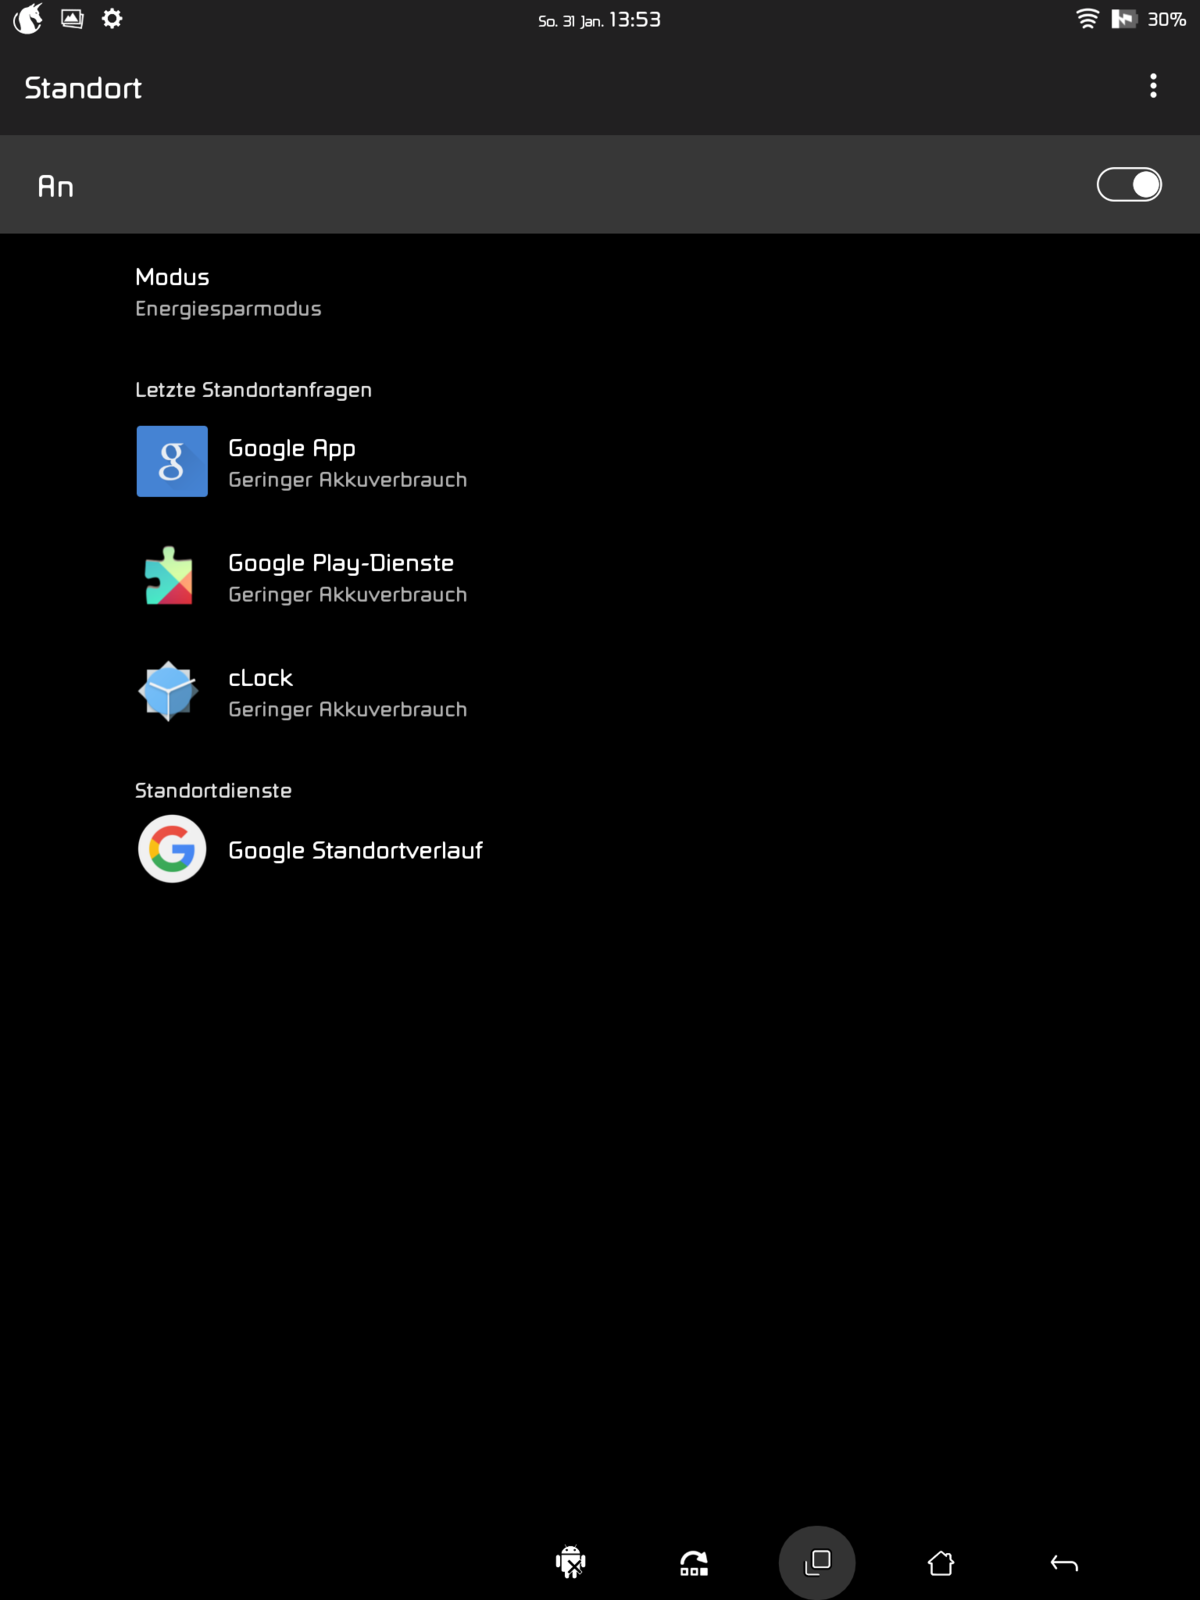Tap the Google Play-Dienste puzzle icon
The image size is (1200, 1600).
click(x=170, y=577)
